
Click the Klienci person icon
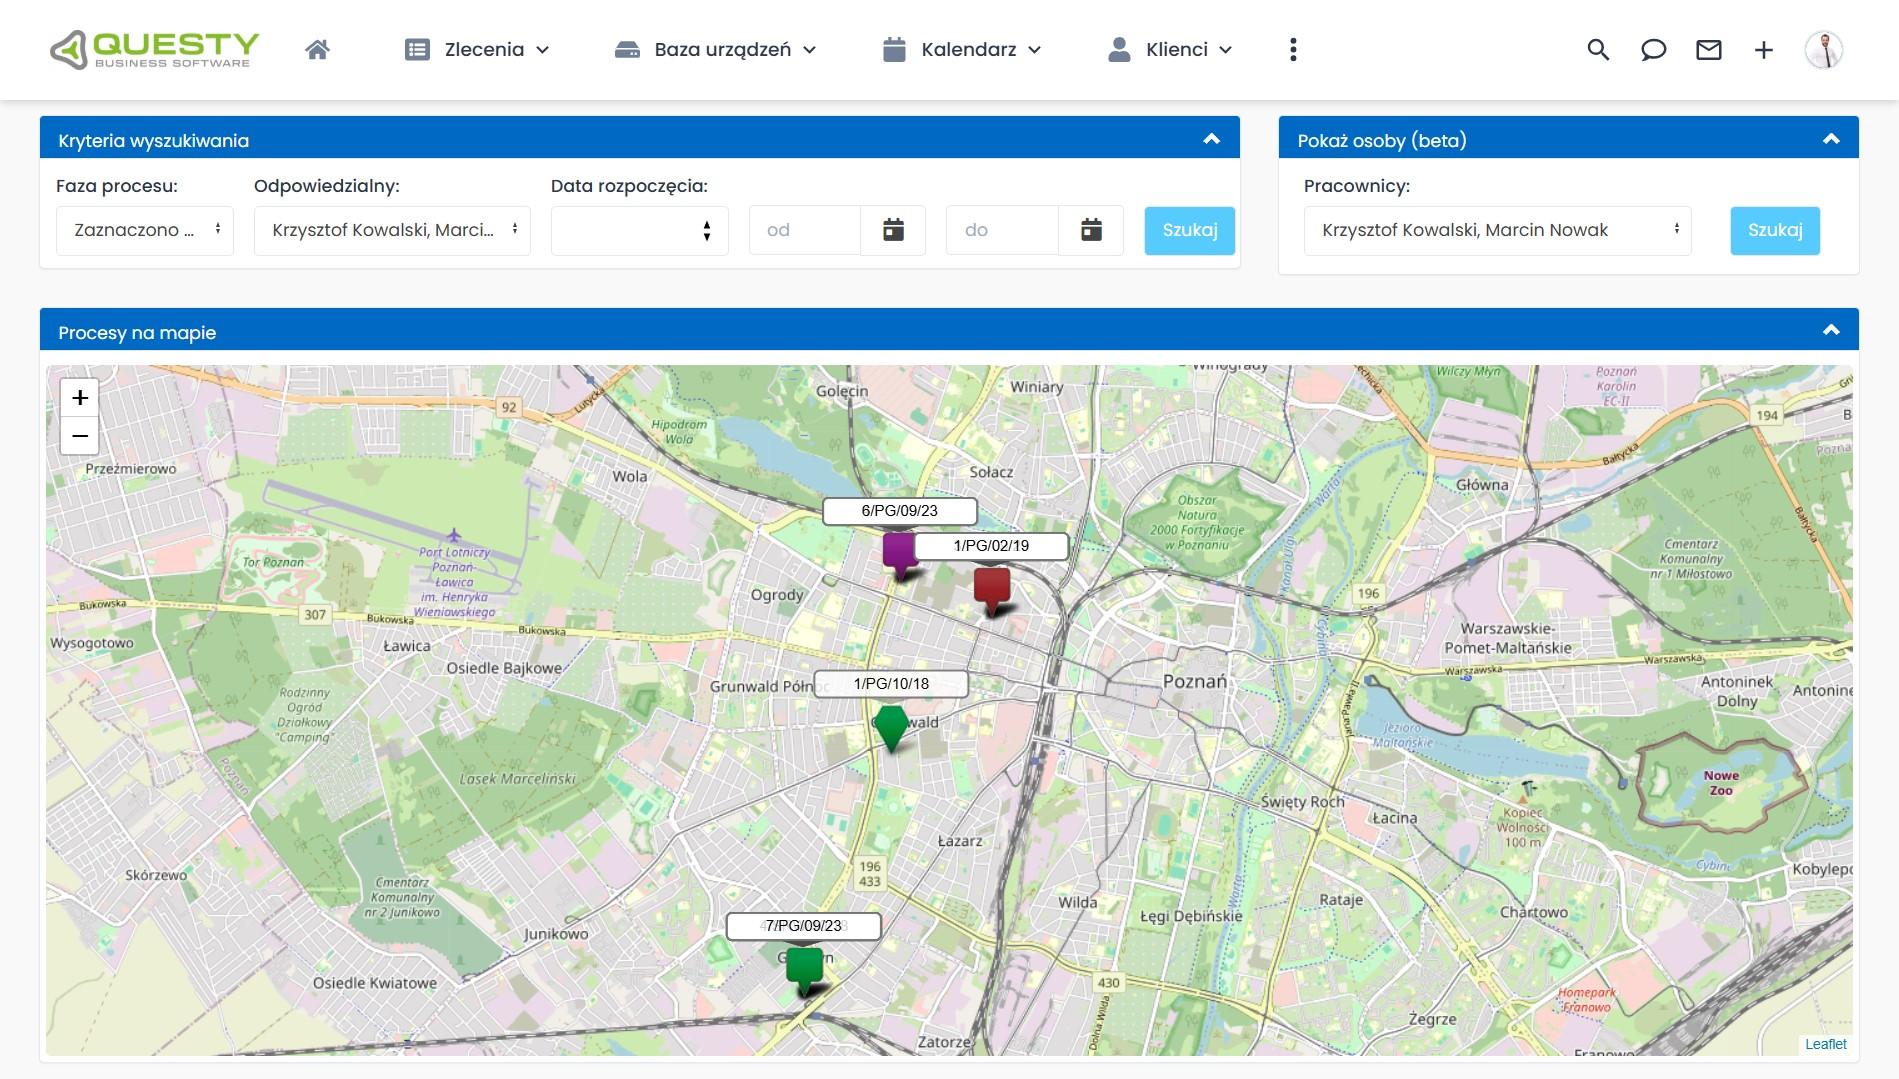point(1119,49)
